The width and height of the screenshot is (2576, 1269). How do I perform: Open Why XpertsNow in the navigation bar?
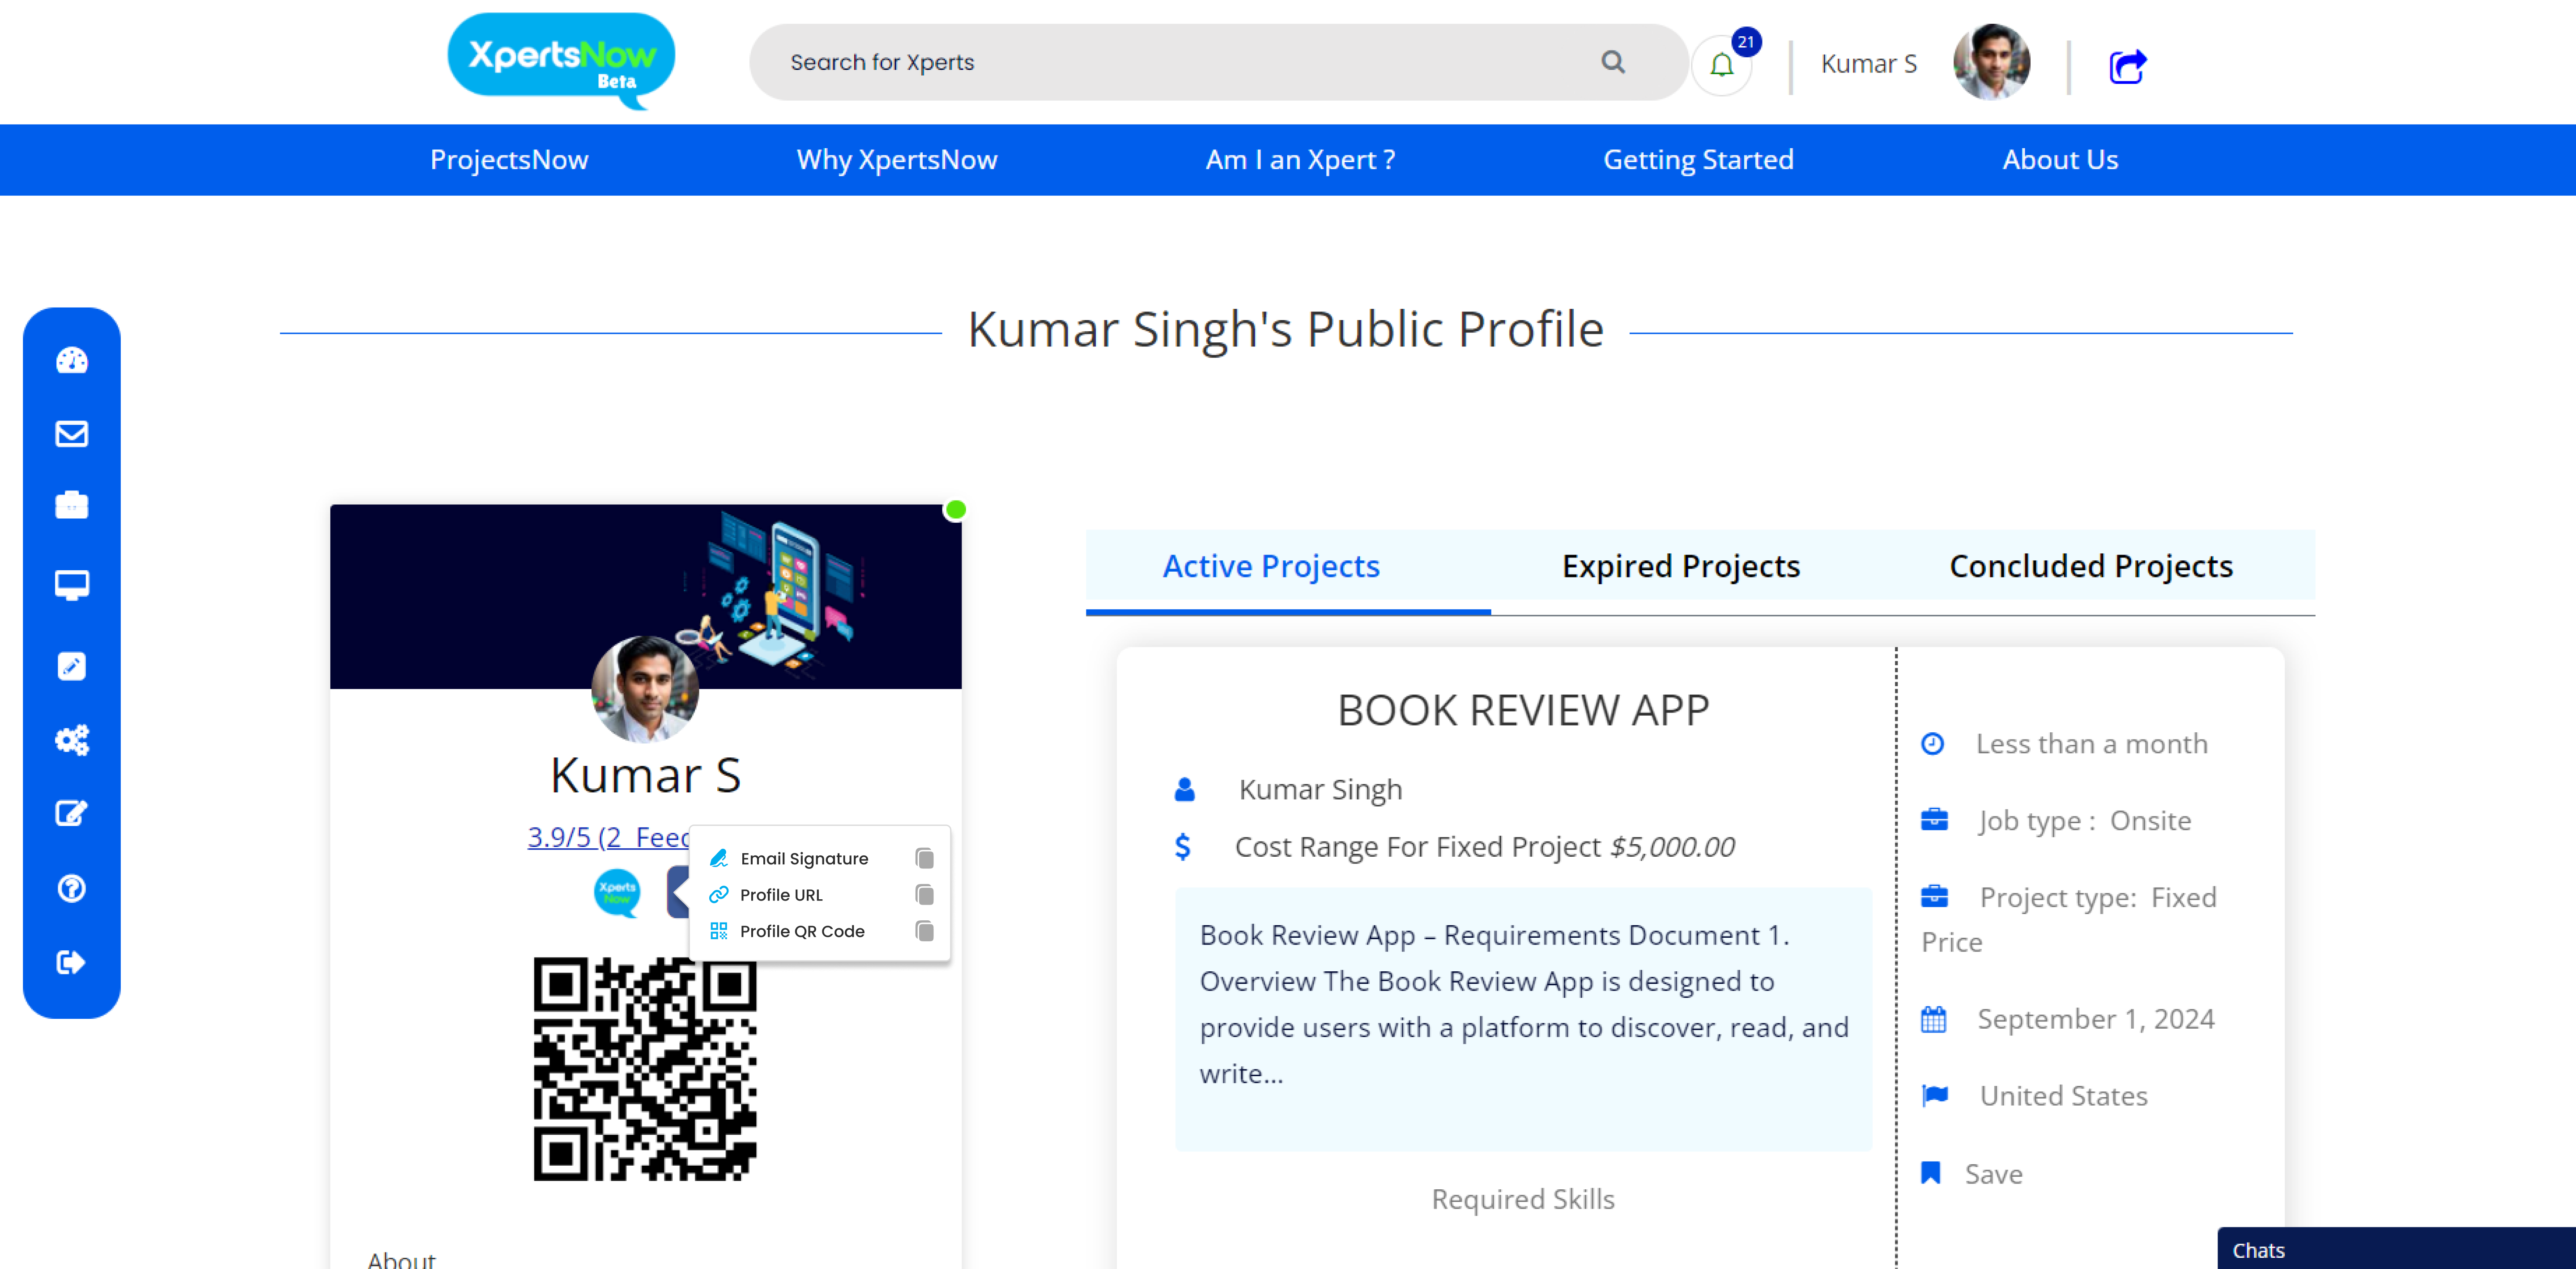pos(897,160)
